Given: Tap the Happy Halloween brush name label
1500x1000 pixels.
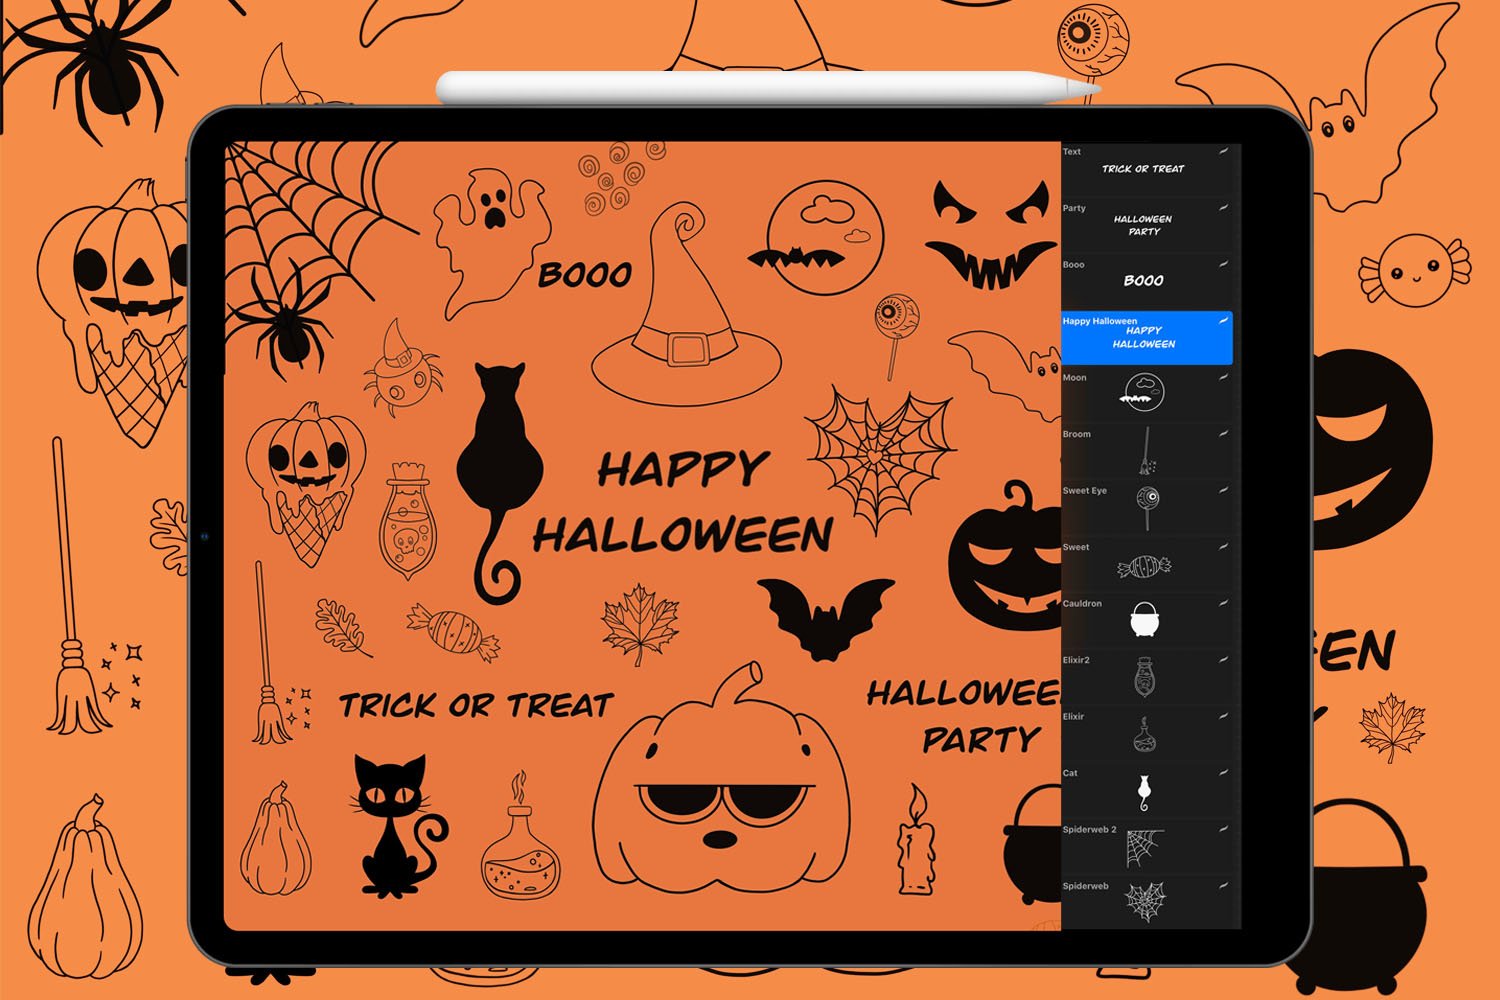Looking at the screenshot, I should 1098,319.
